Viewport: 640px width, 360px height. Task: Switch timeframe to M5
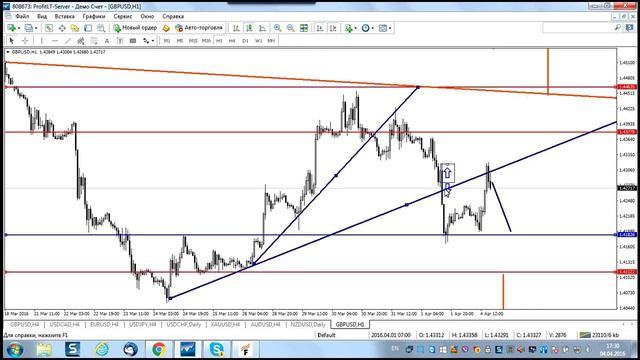(x=180, y=40)
